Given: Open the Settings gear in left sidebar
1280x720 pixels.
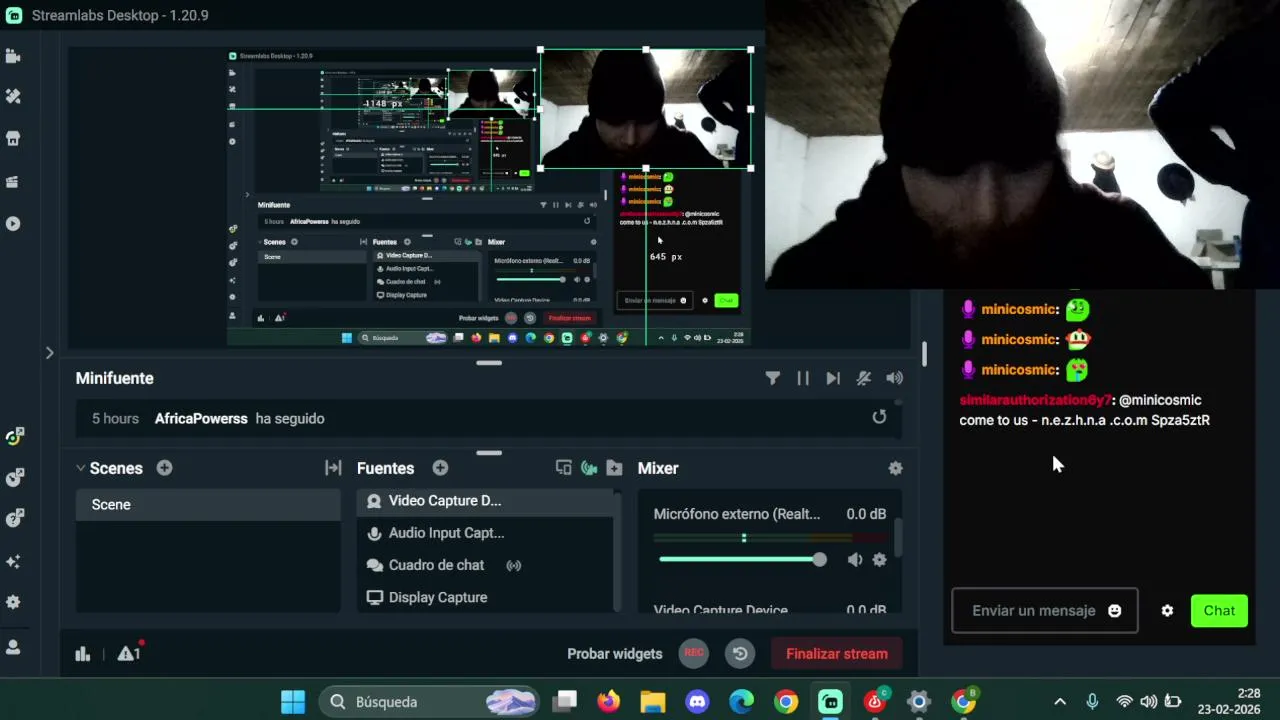Looking at the screenshot, I should (x=13, y=602).
